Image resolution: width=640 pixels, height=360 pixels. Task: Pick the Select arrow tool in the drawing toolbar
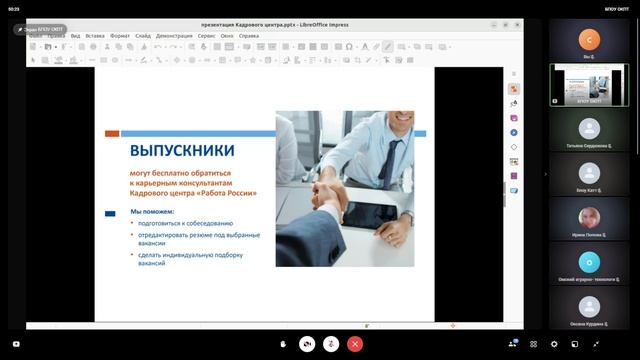pyautogui.click(x=33, y=60)
